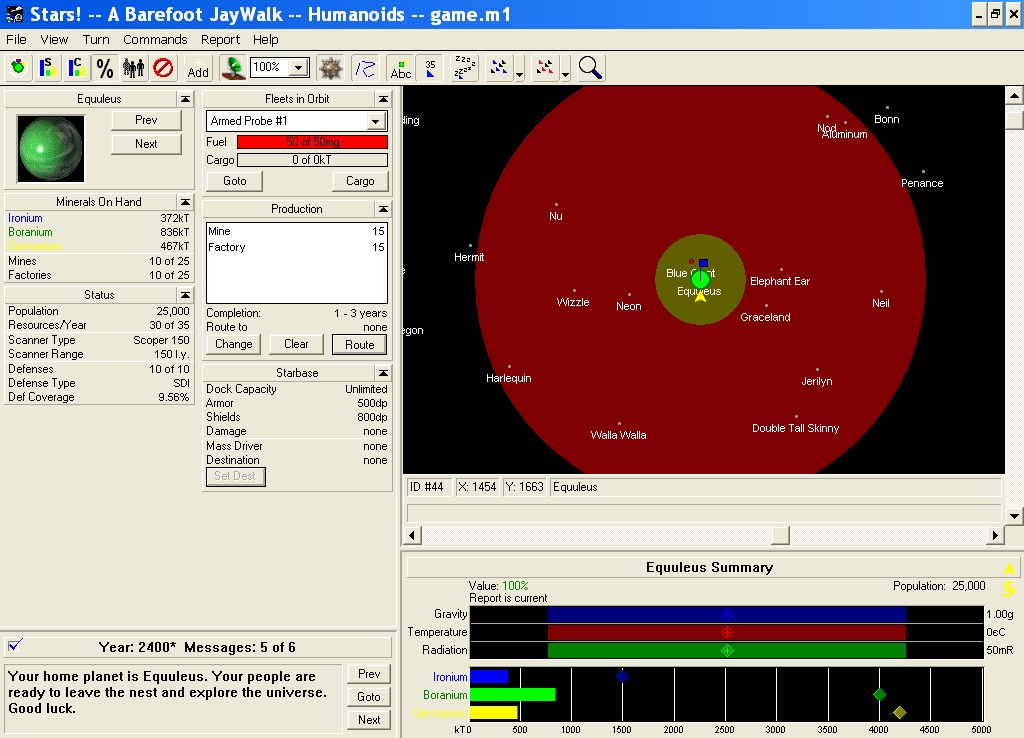Click the no player info view icon

pos(163,68)
